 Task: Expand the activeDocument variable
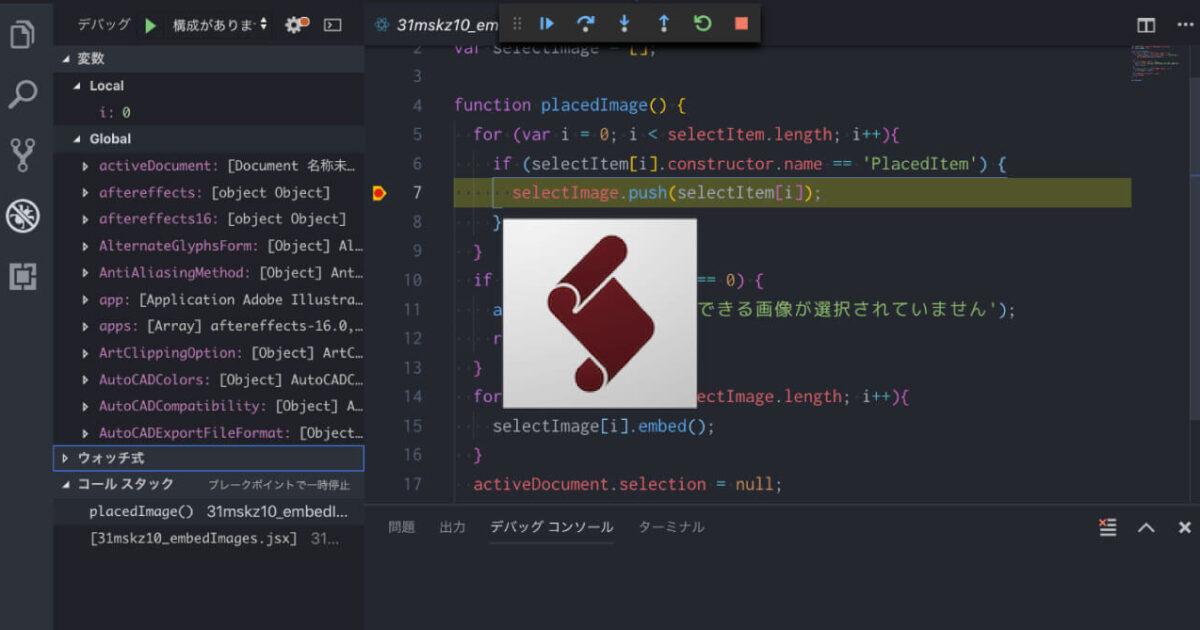click(x=86, y=166)
